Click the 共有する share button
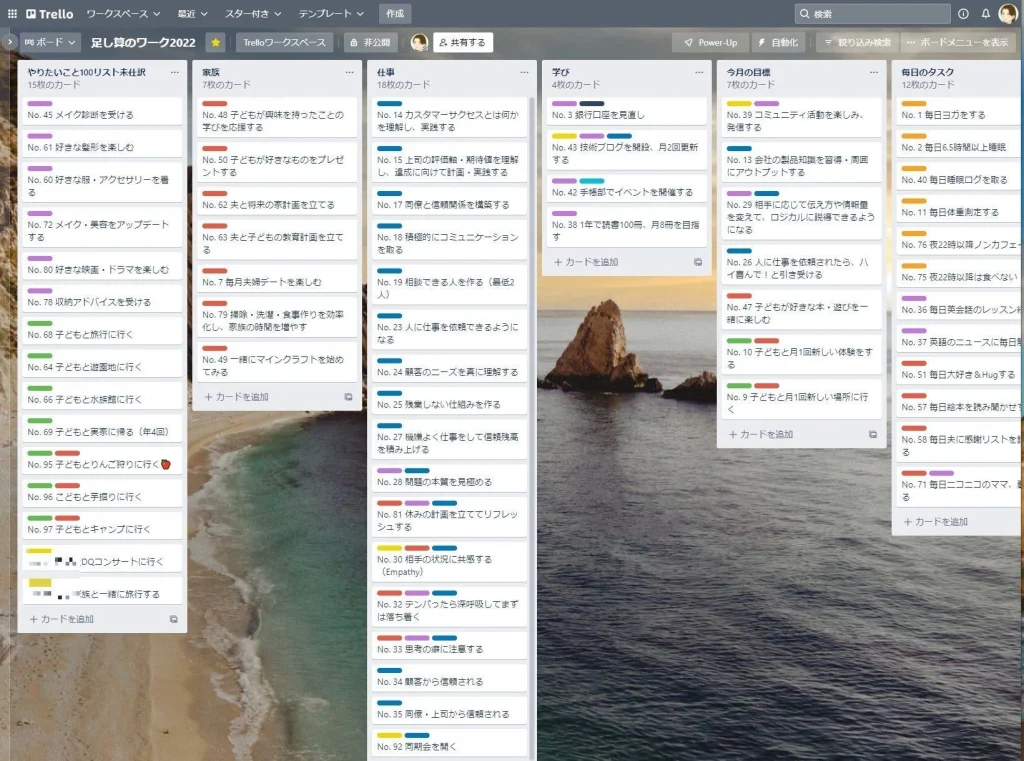This screenshot has height=761, width=1024. 462,43
